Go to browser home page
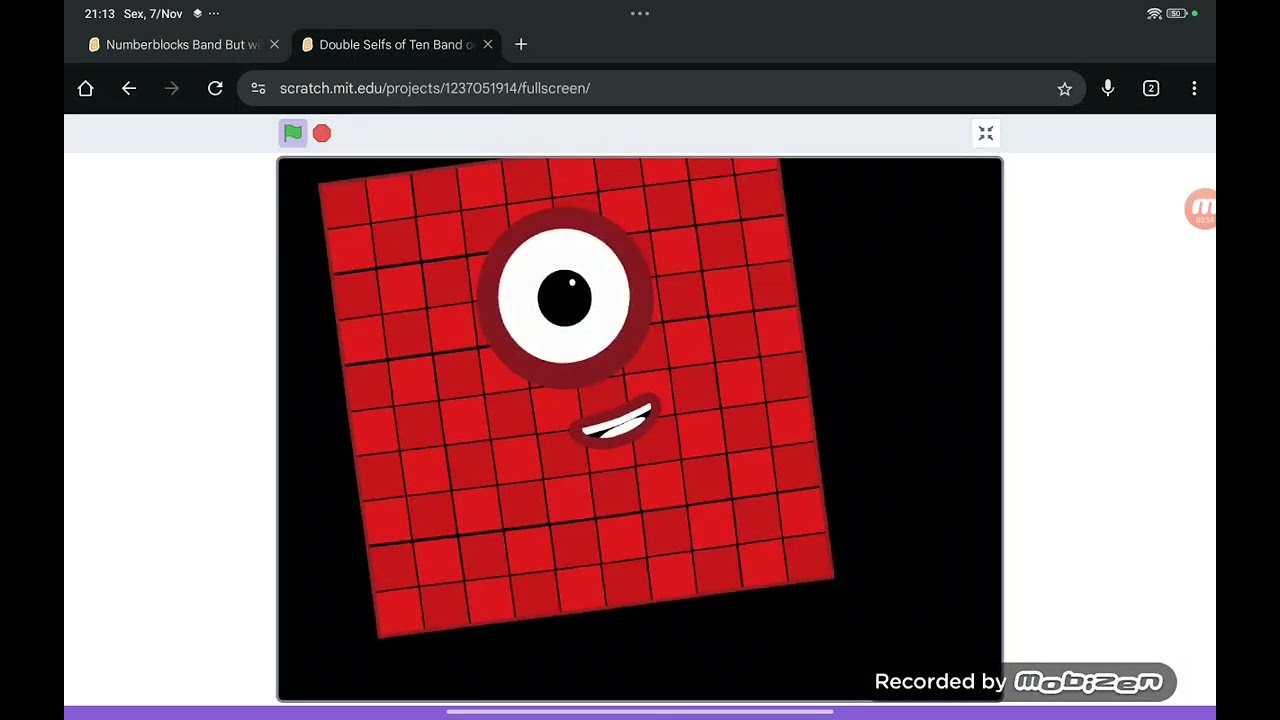The width and height of the screenshot is (1280, 720). [86, 88]
